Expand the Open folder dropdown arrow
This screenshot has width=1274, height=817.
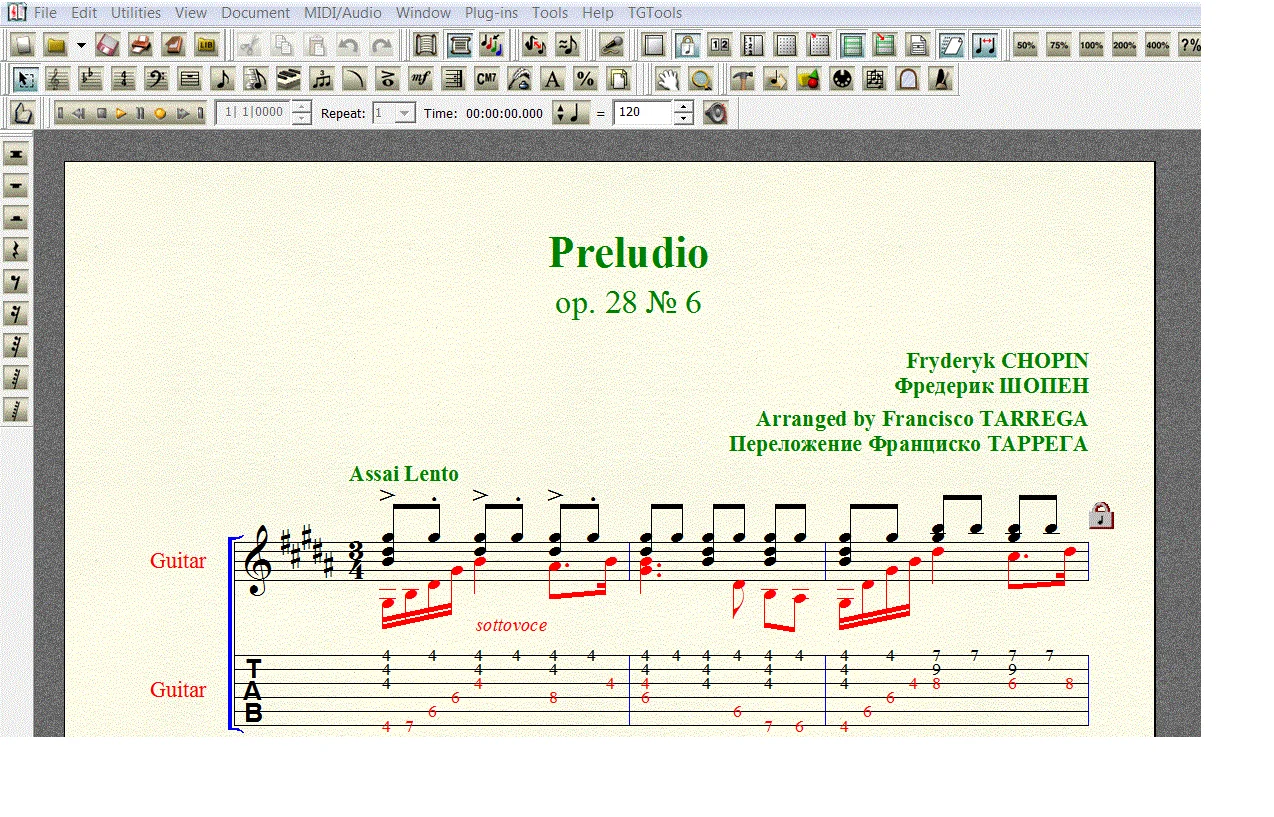81,45
